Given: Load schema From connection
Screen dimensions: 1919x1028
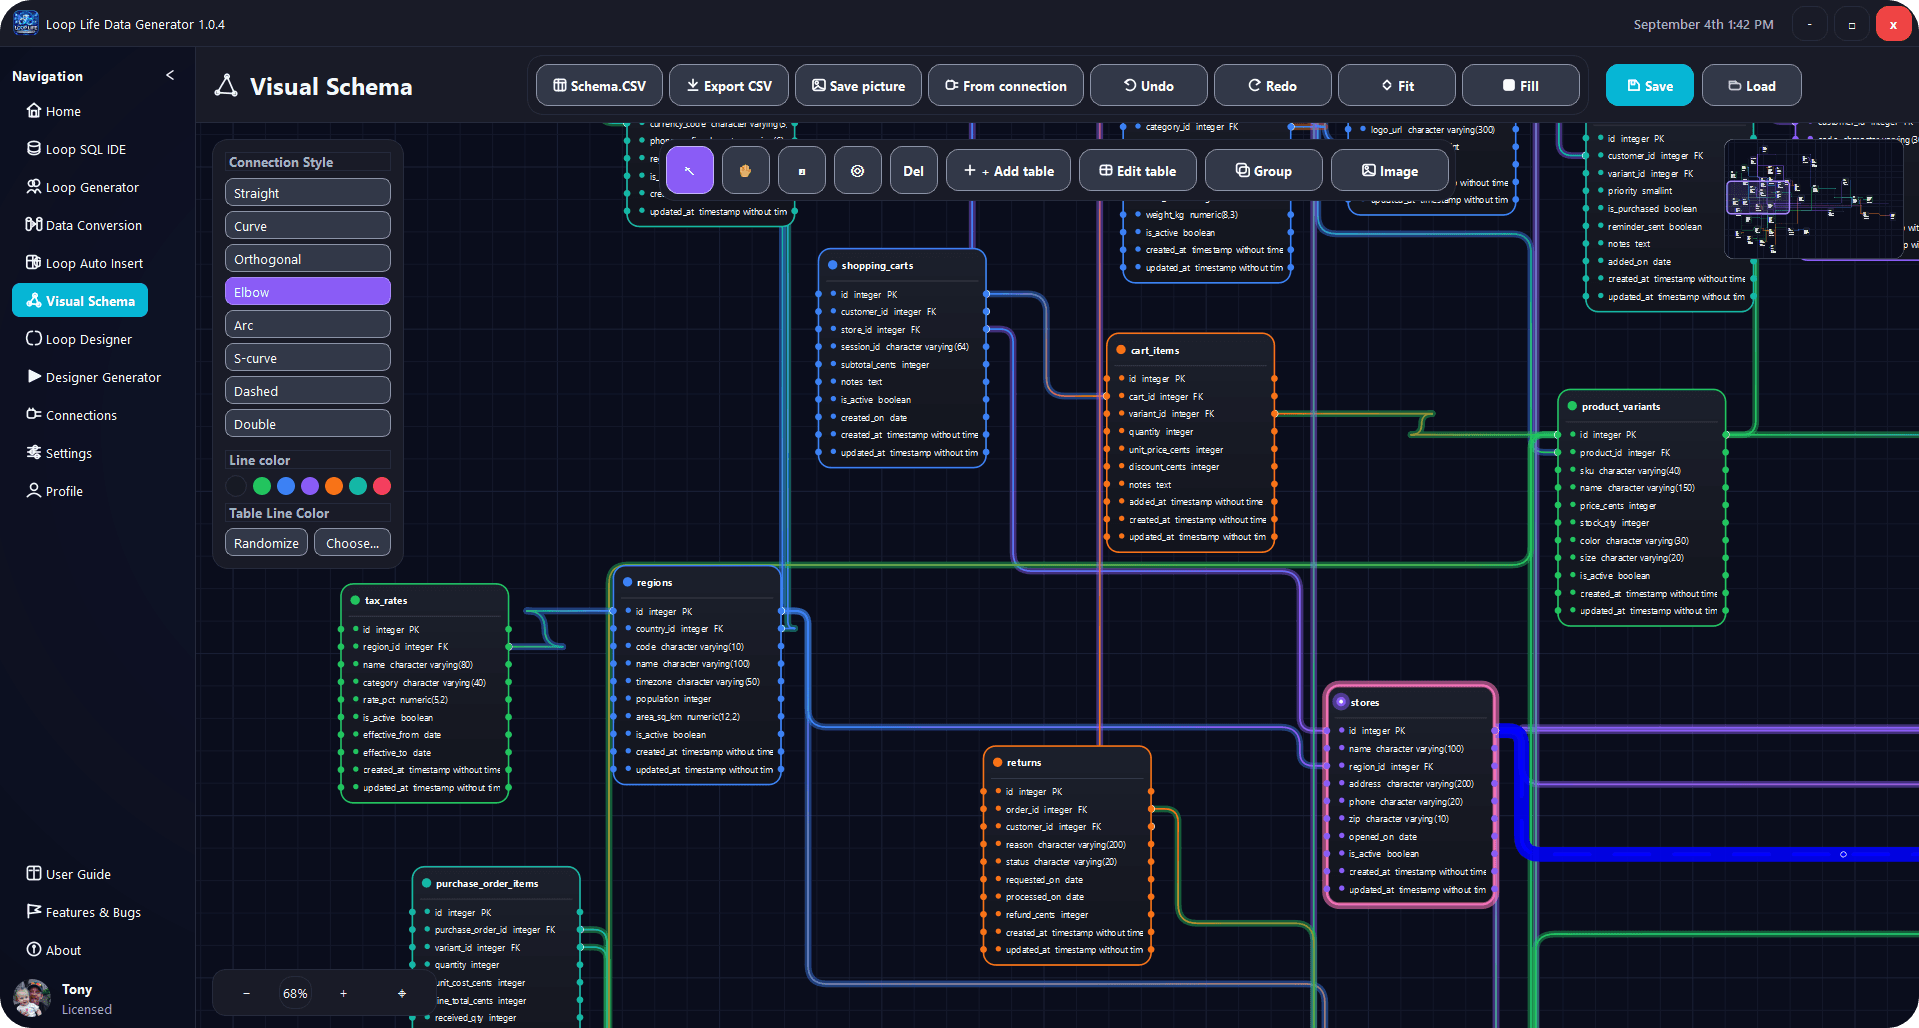Looking at the screenshot, I should 1005,85.
